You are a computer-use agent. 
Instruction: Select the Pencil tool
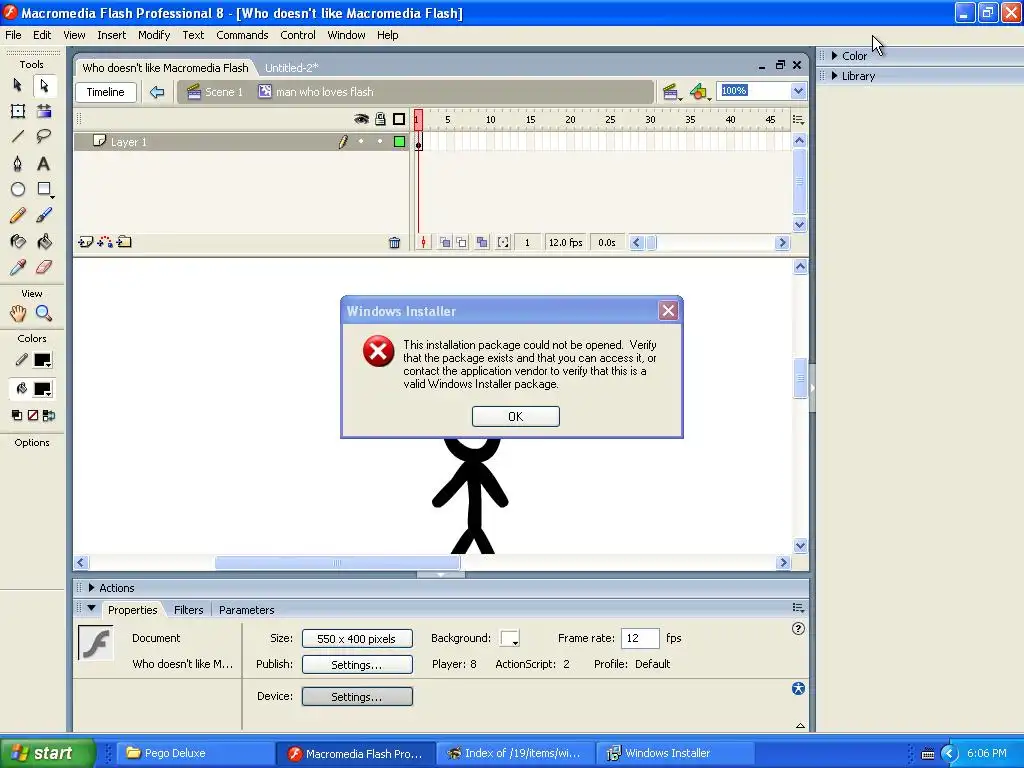click(x=18, y=216)
